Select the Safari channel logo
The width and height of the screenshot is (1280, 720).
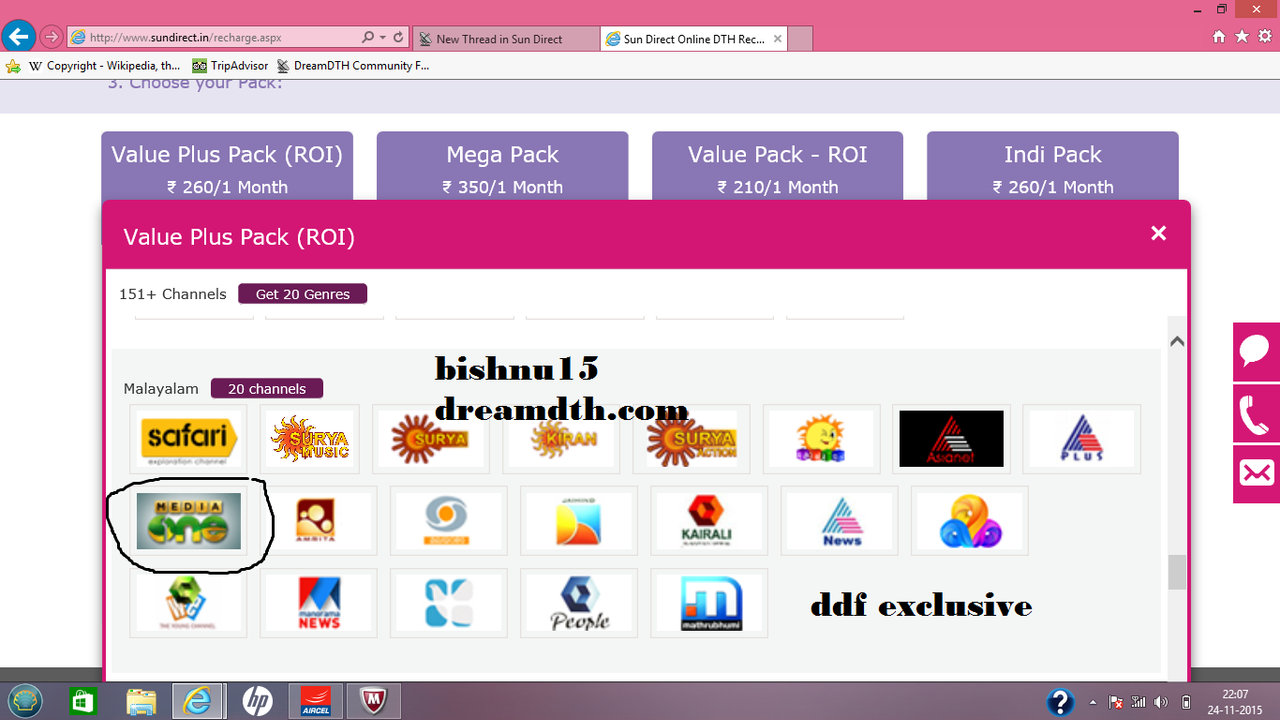[188, 440]
